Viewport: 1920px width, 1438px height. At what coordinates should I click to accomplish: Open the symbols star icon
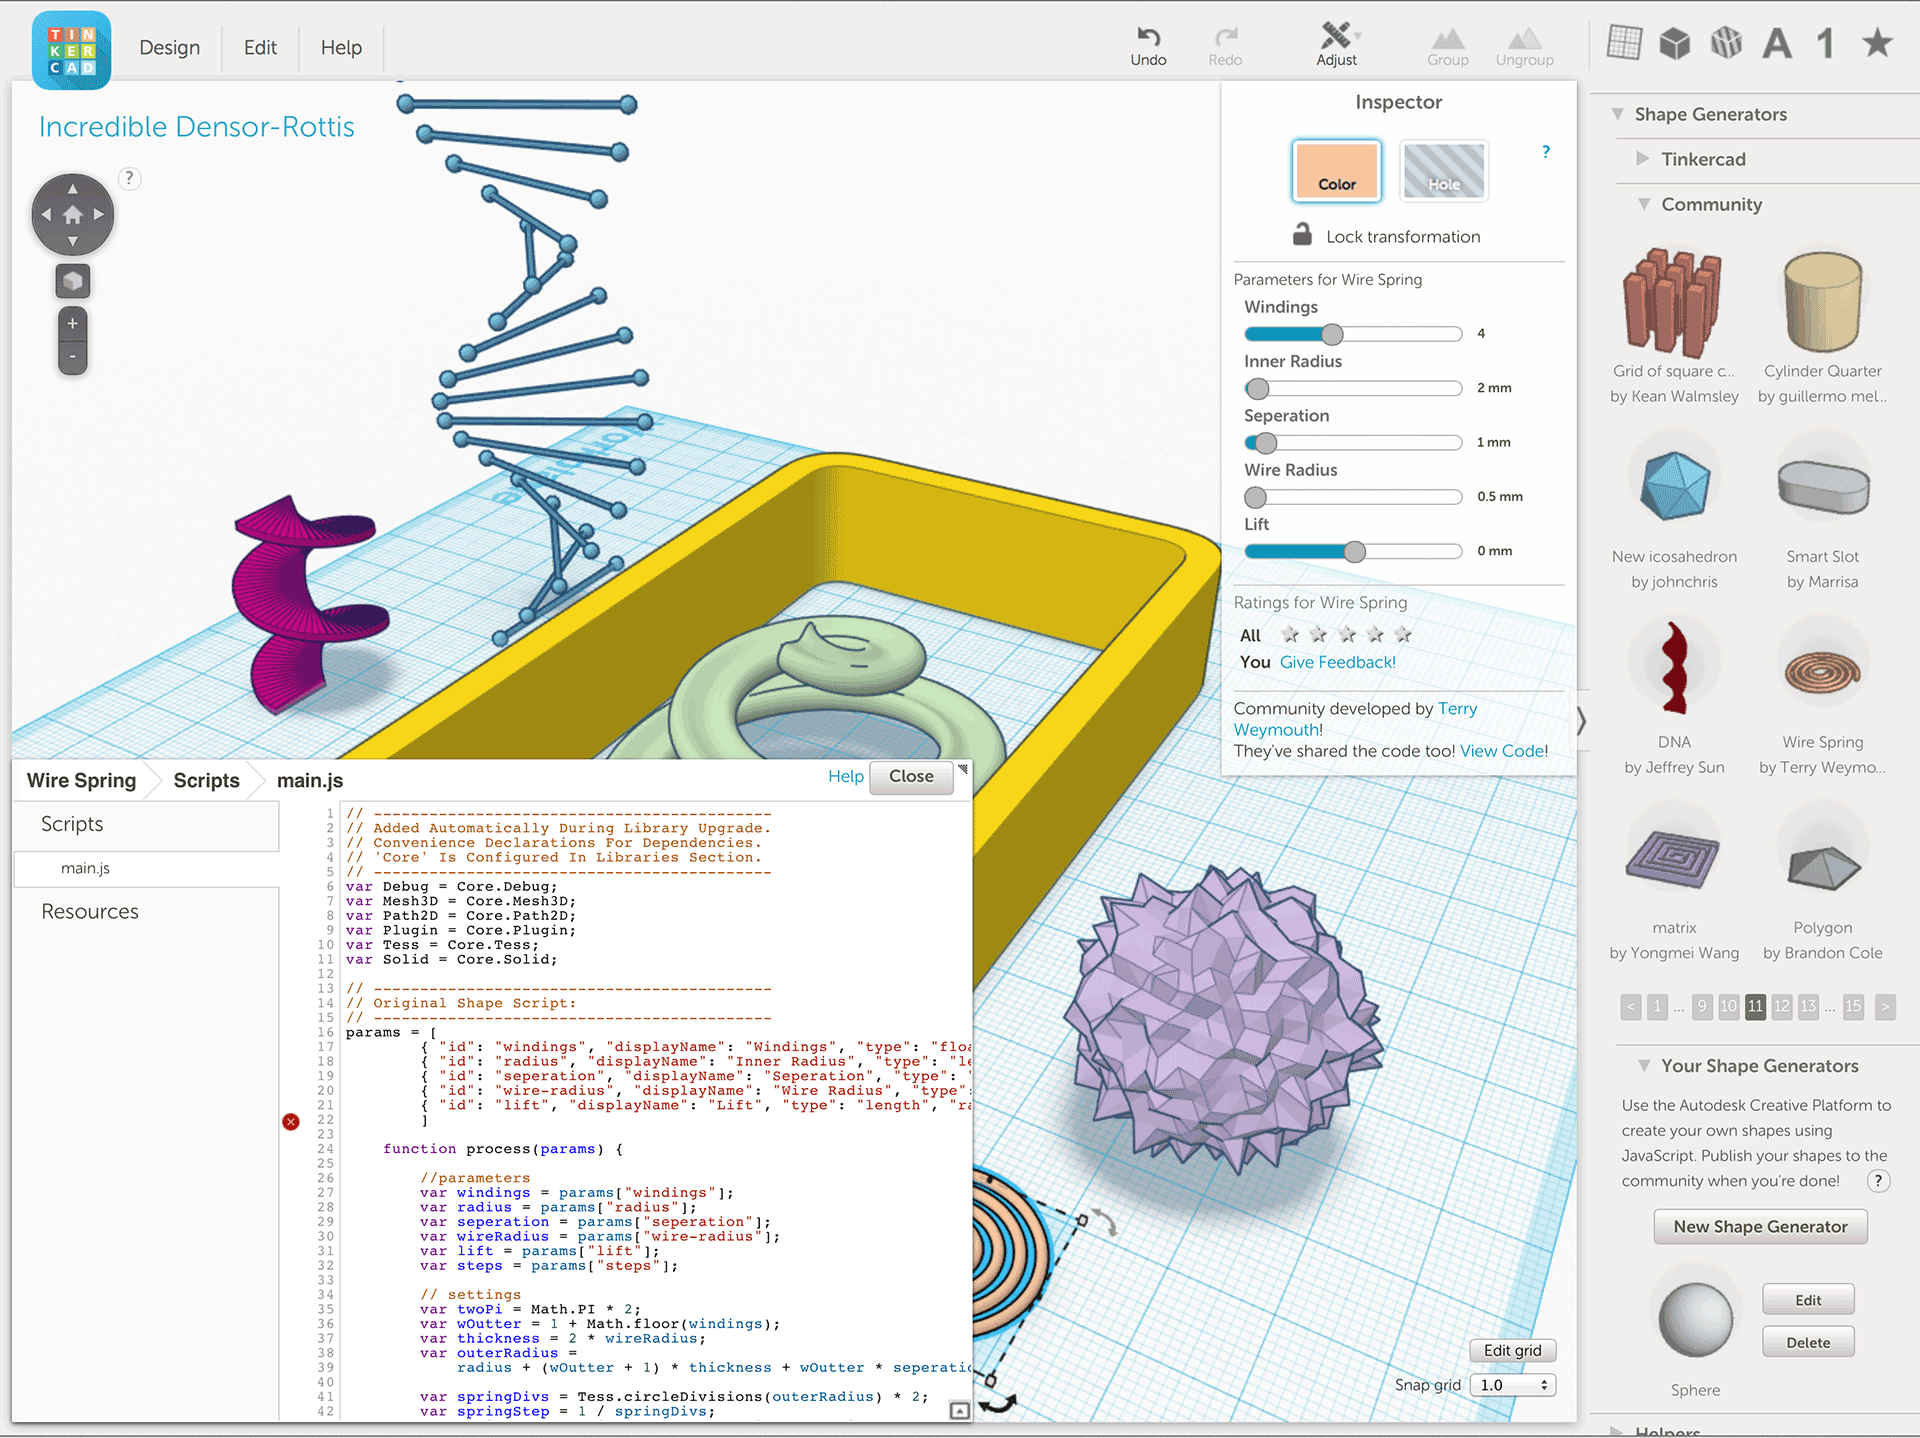[x=1877, y=42]
